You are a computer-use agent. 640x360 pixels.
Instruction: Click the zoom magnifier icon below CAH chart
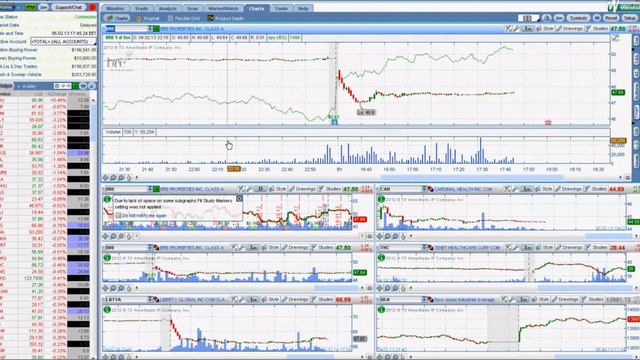(x=388, y=236)
